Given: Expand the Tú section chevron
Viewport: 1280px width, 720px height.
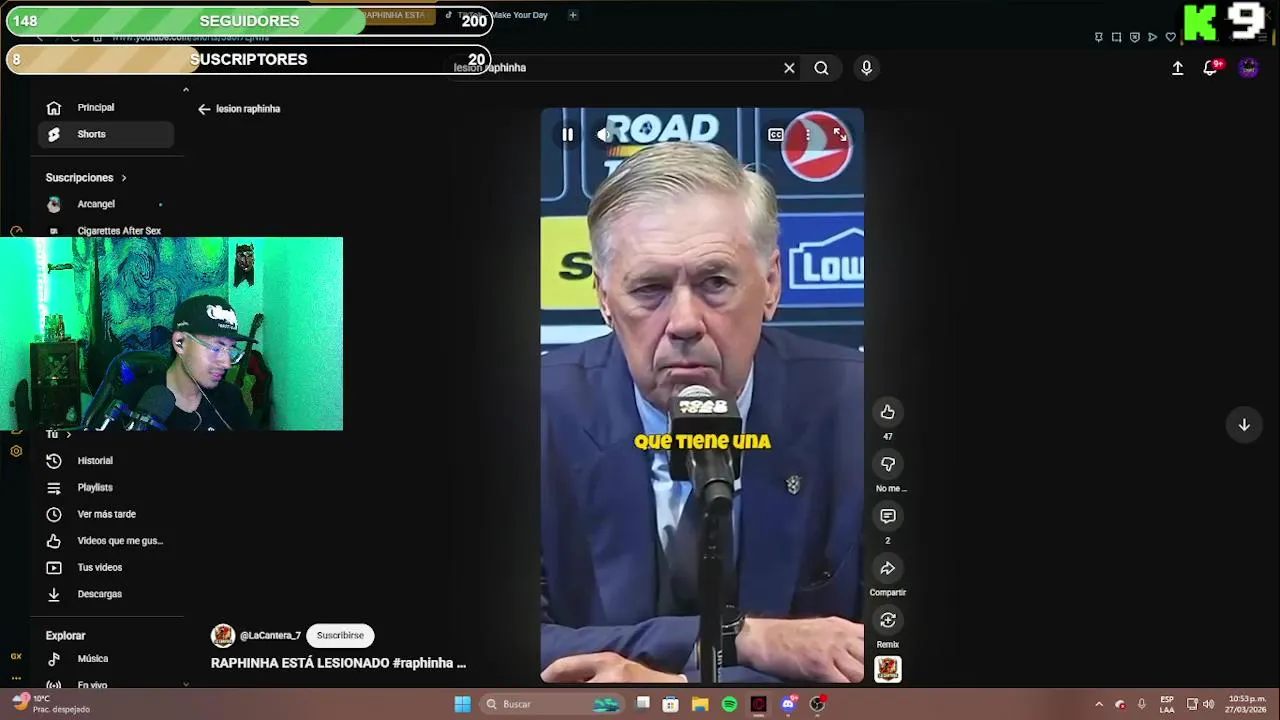Looking at the screenshot, I should [x=68, y=435].
